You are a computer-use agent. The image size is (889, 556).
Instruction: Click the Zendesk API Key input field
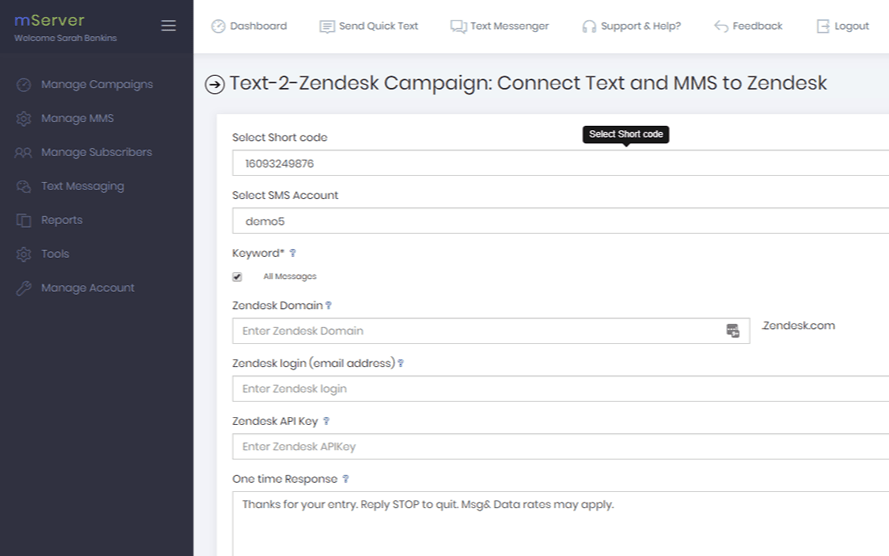560,447
